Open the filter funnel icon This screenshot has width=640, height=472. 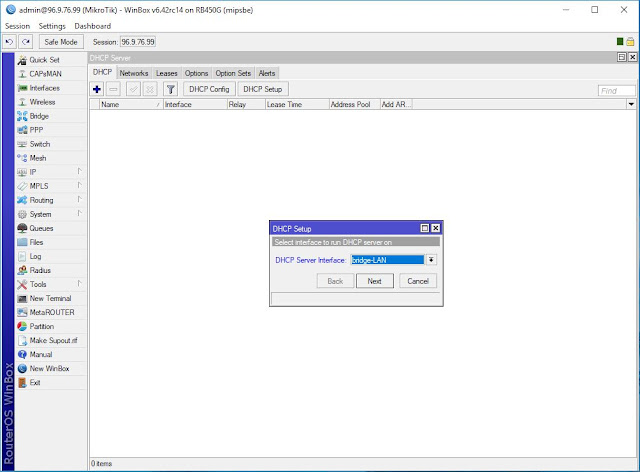click(x=171, y=89)
